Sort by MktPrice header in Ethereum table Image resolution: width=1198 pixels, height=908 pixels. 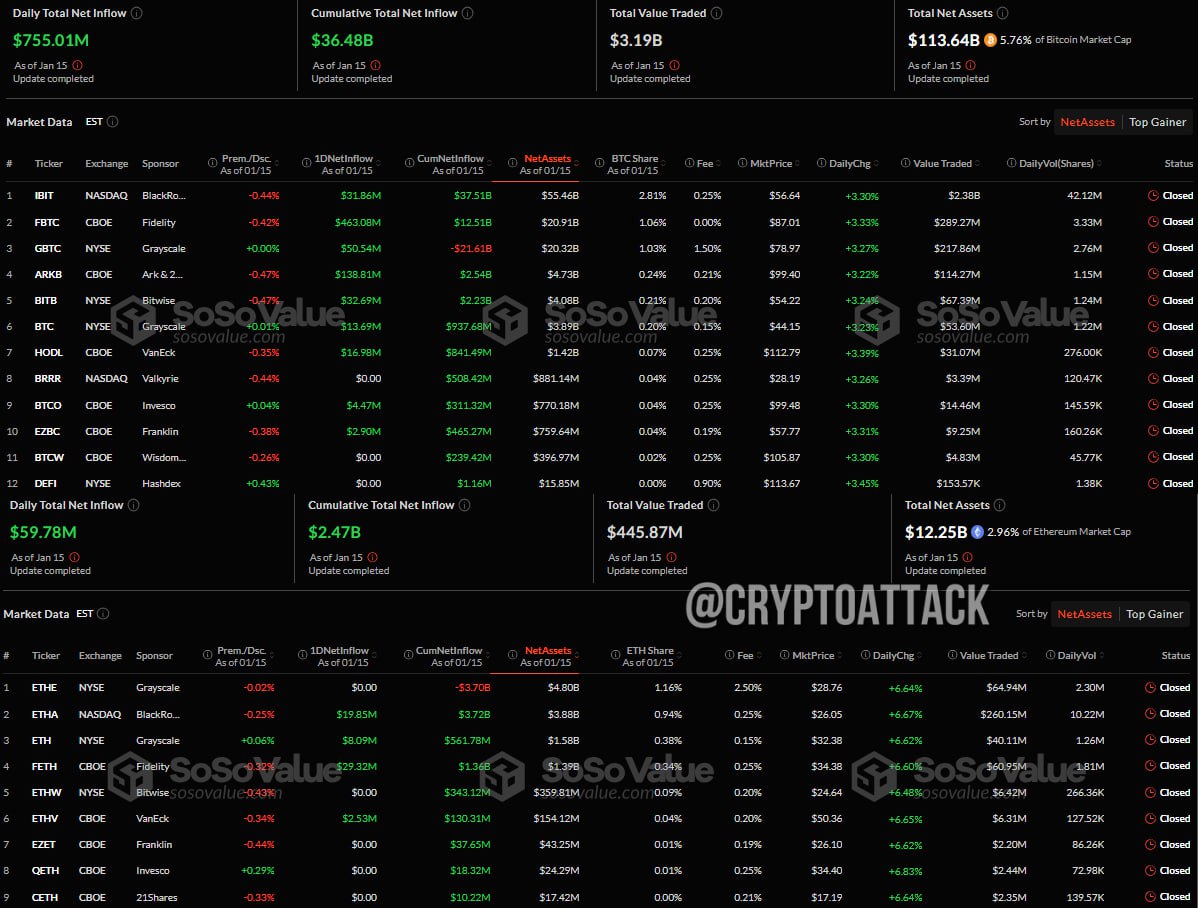pos(813,656)
